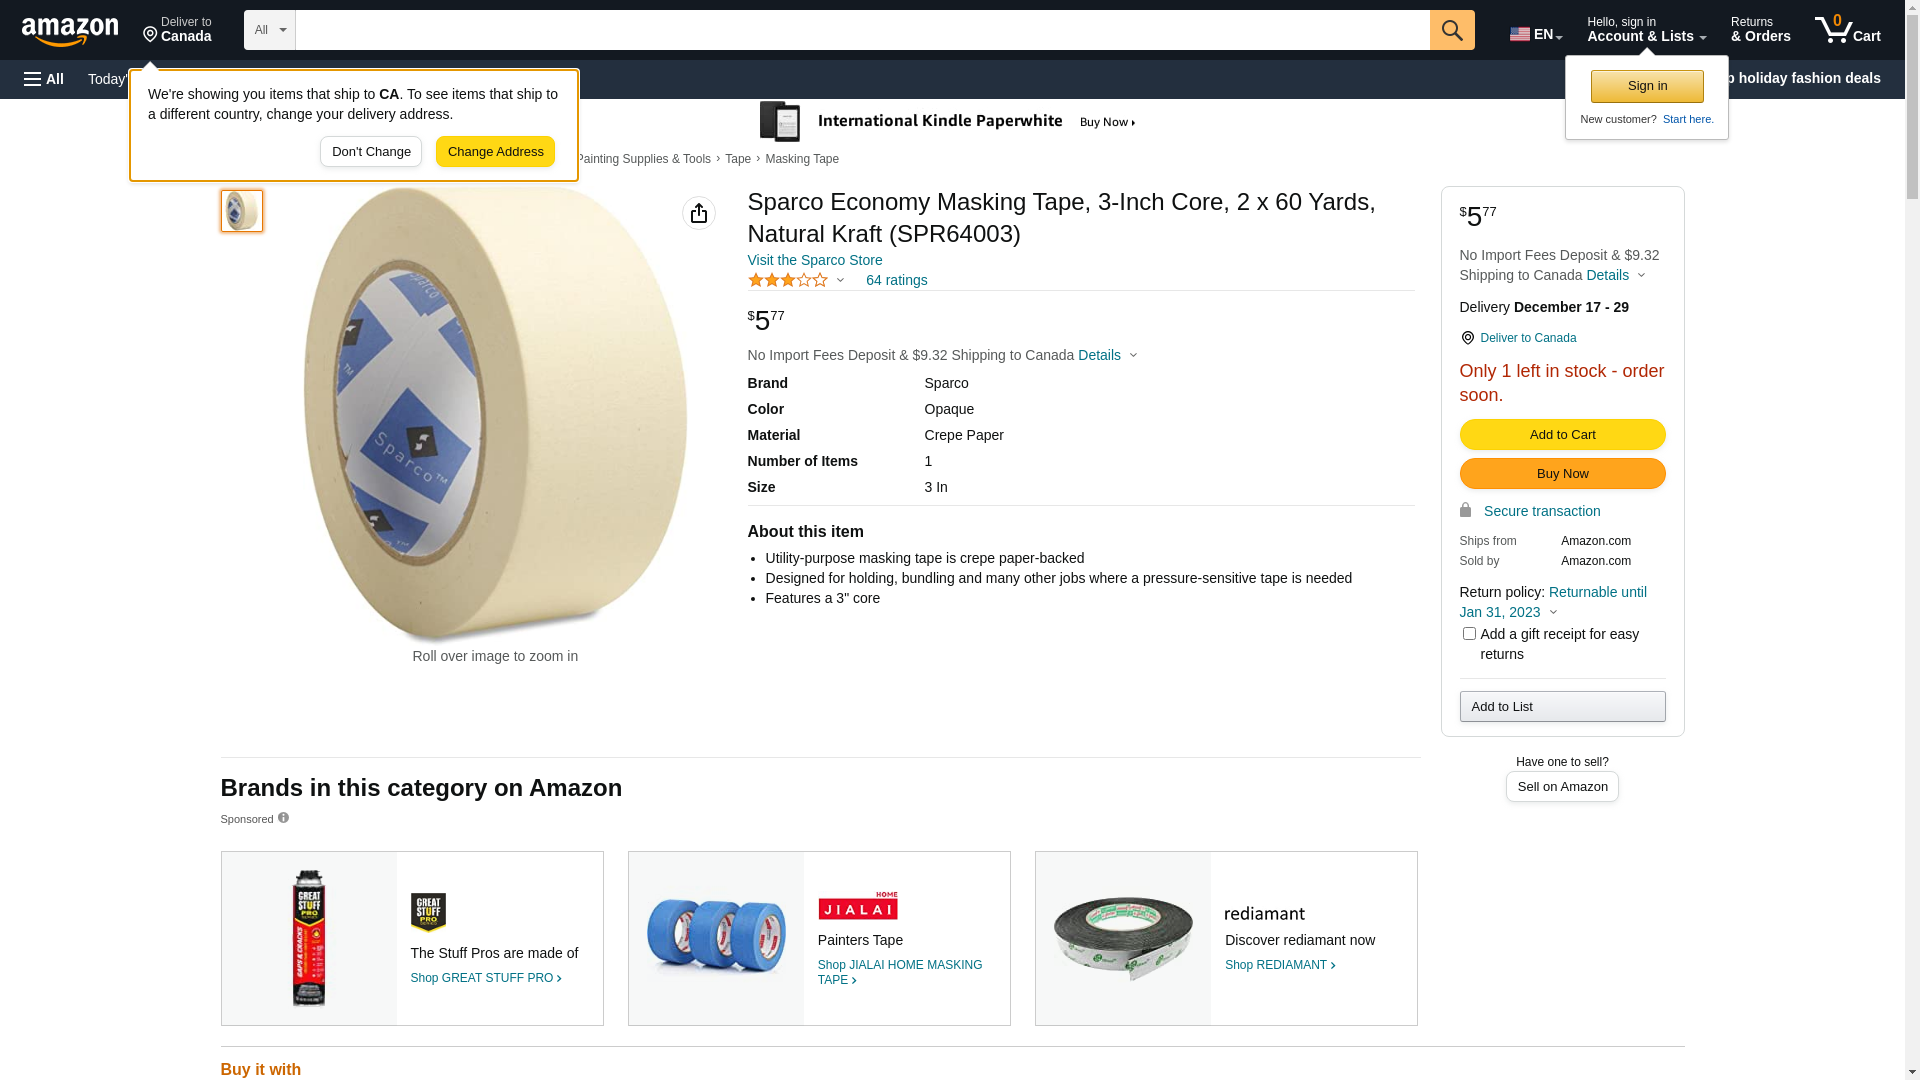Open the search category All dropdown
The height and width of the screenshot is (1080, 1920).
(x=269, y=30)
